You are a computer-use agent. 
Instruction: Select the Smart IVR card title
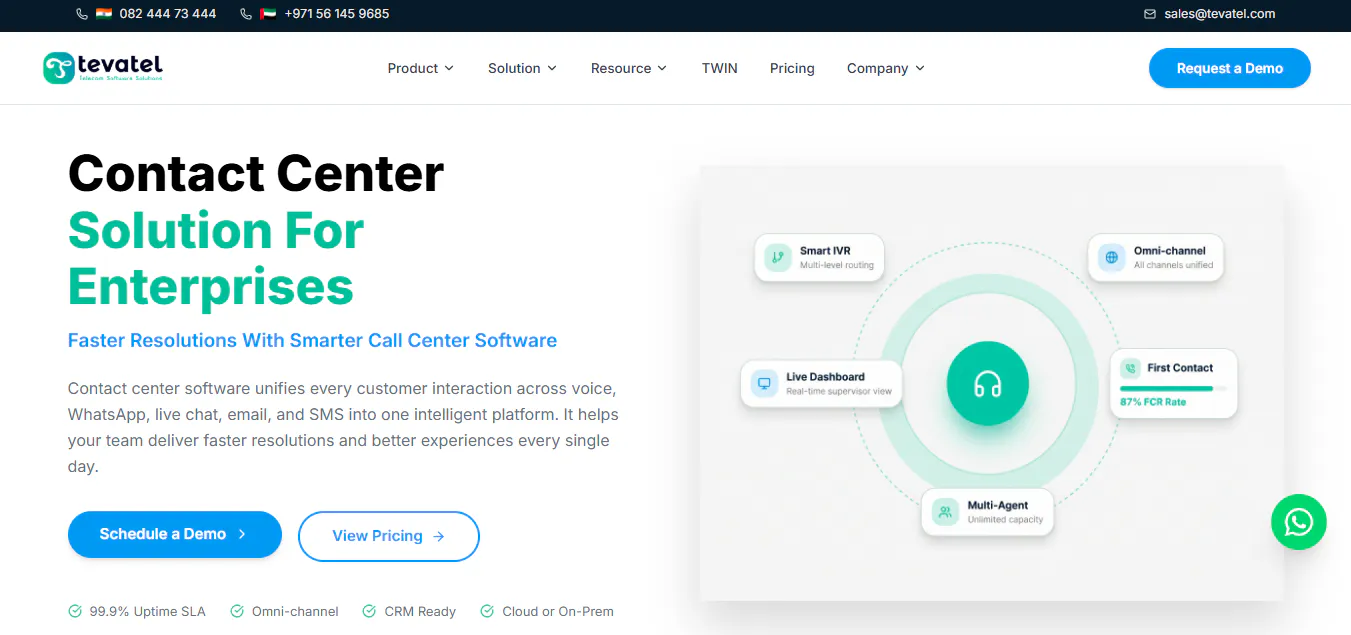825,251
